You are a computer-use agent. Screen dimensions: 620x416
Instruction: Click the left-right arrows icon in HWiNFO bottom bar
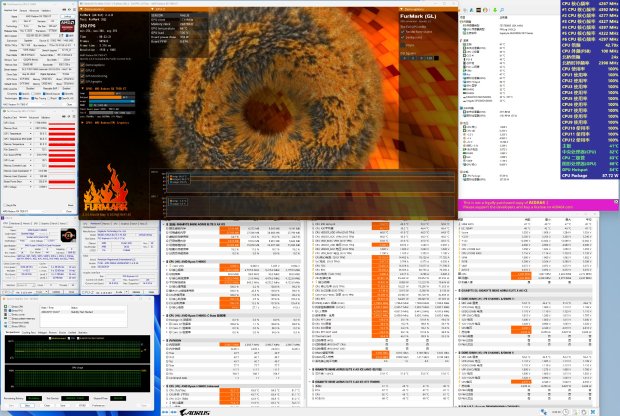click(165, 412)
